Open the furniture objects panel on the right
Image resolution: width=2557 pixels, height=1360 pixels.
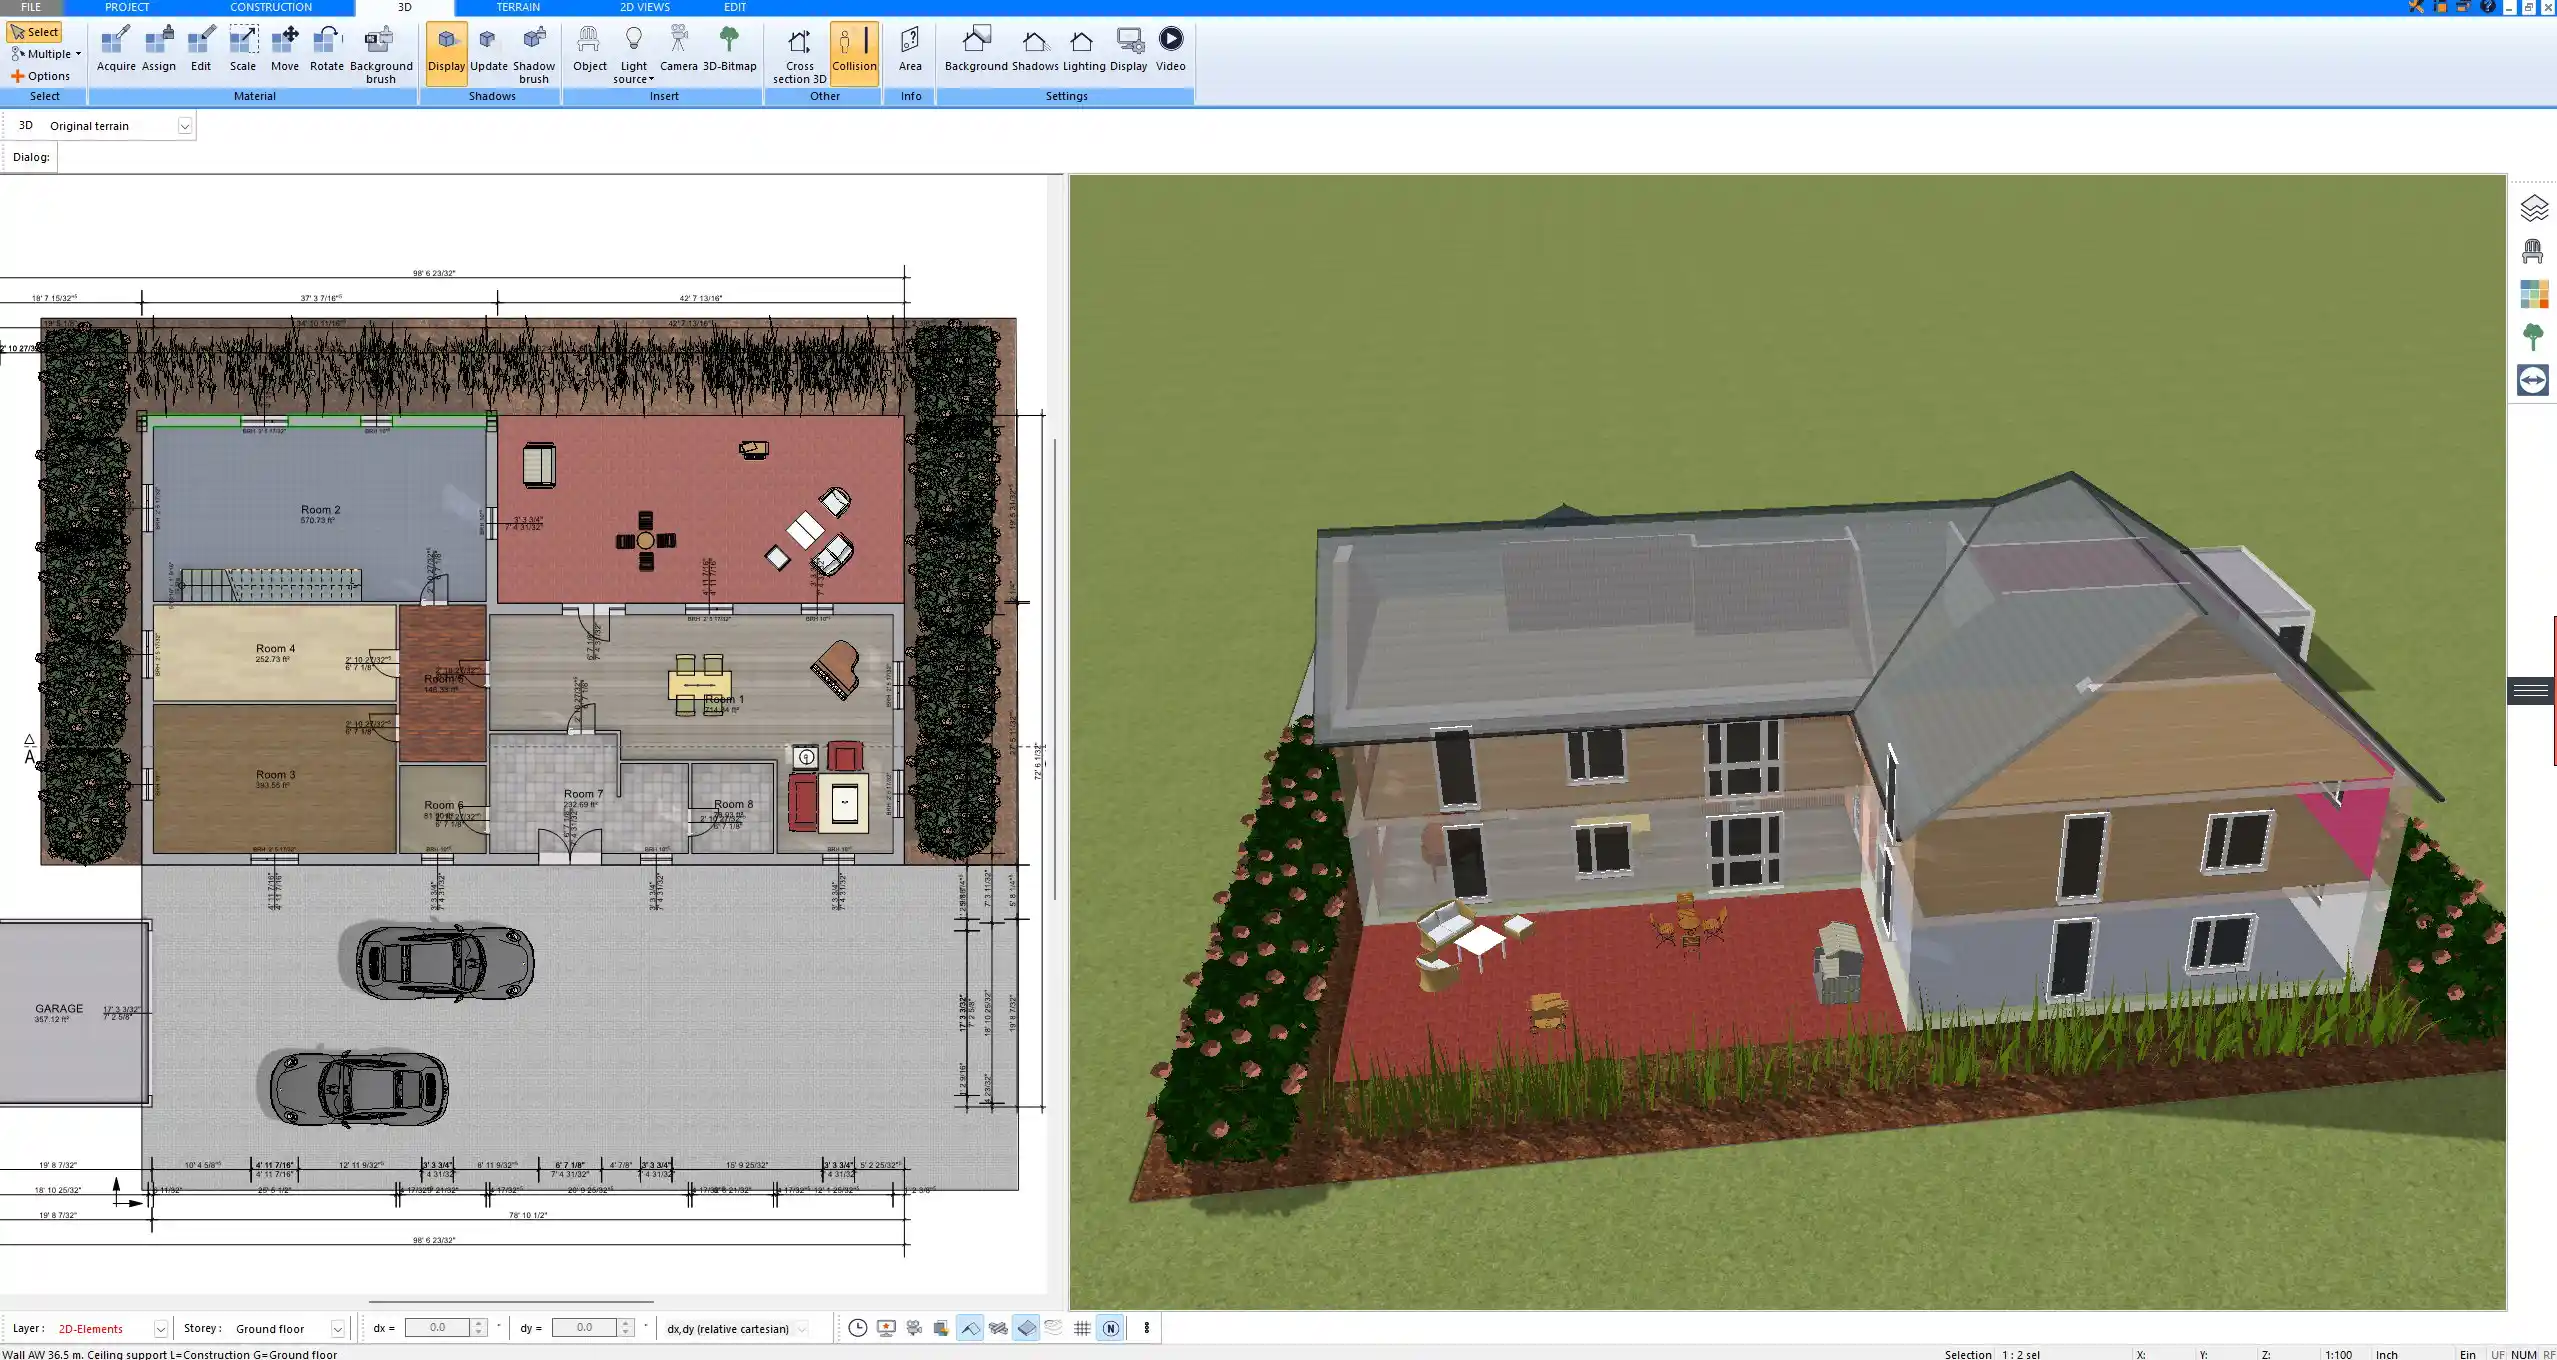pyautogui.click(x=2533, y=249)
